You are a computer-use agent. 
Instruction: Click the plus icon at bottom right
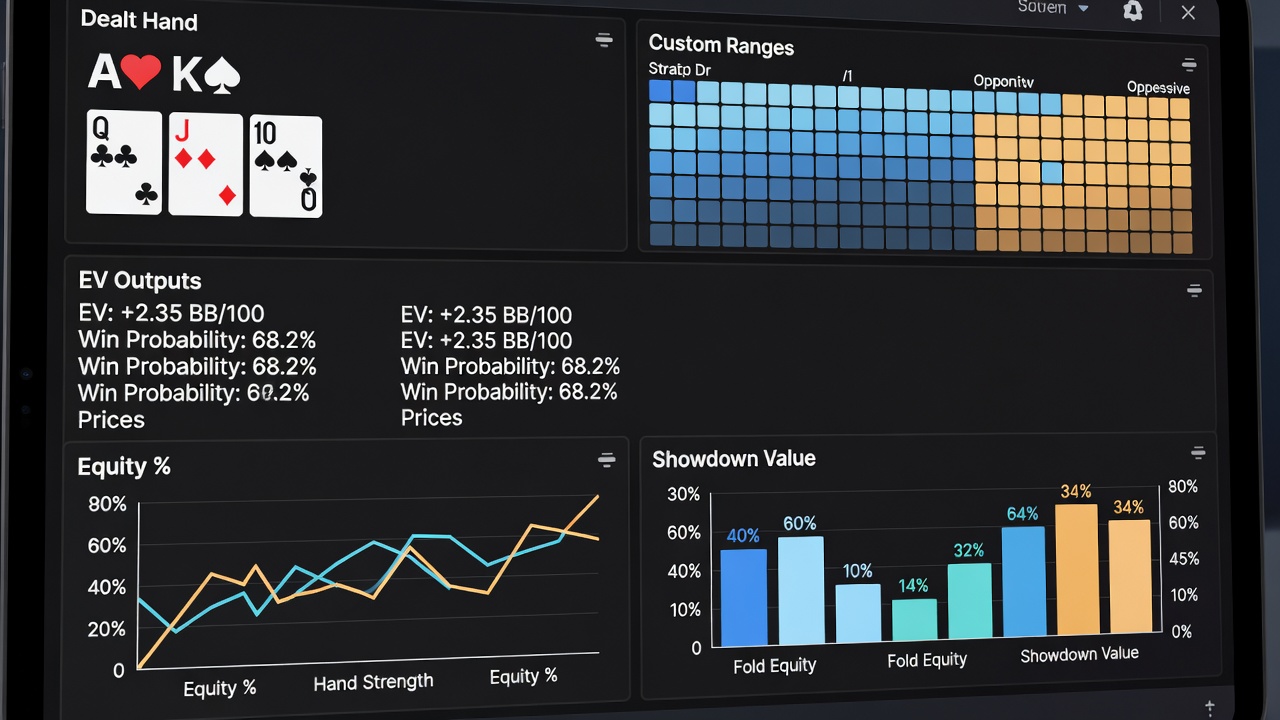[1211, 706]
